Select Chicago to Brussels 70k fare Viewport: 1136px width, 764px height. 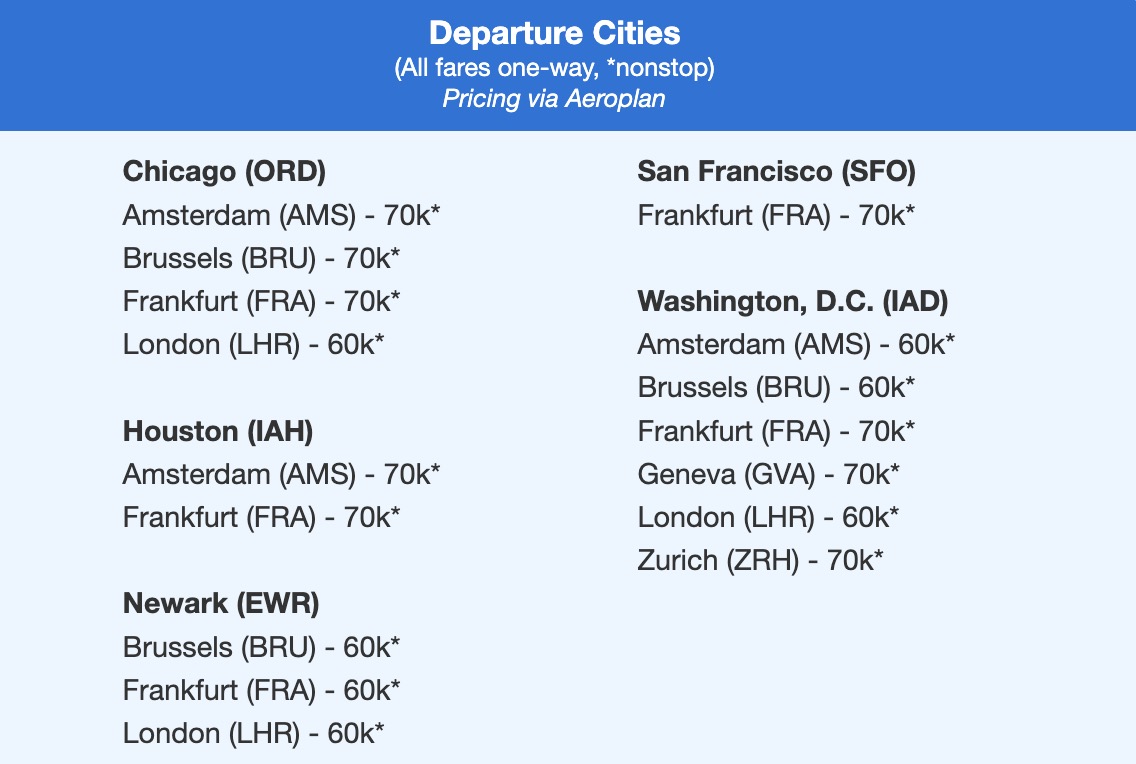261,258
